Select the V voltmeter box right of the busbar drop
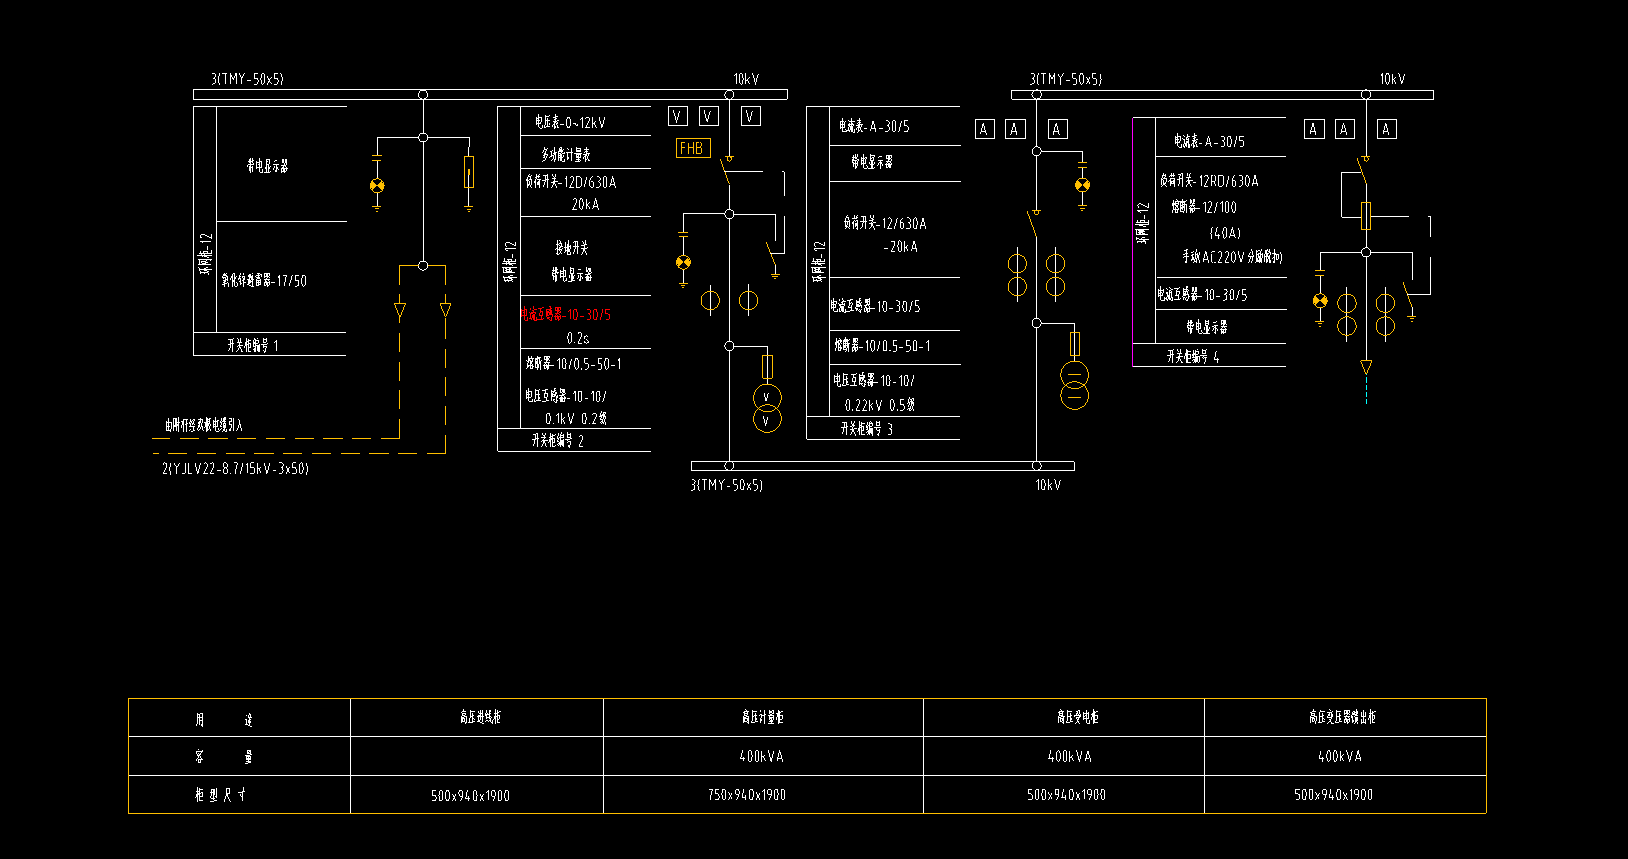Viewport: 1628px width, 859px height. [751, 116]
